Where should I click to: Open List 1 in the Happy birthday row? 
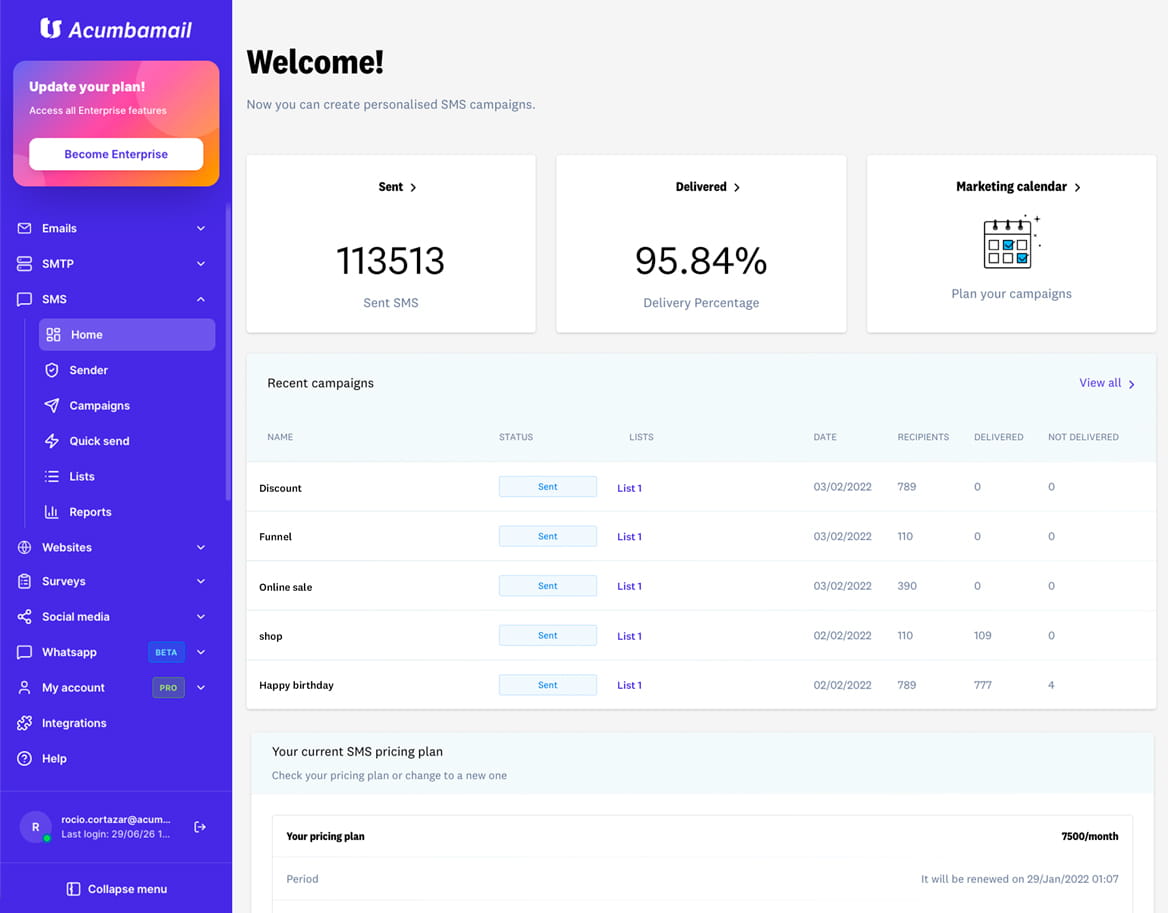pyautogui.click(x=629, y=685)
